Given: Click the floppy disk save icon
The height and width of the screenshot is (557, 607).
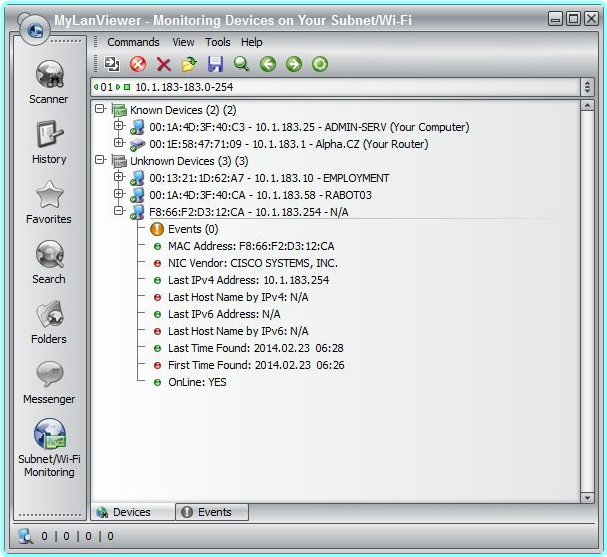Looking at the screenshot, I should 215,64.
